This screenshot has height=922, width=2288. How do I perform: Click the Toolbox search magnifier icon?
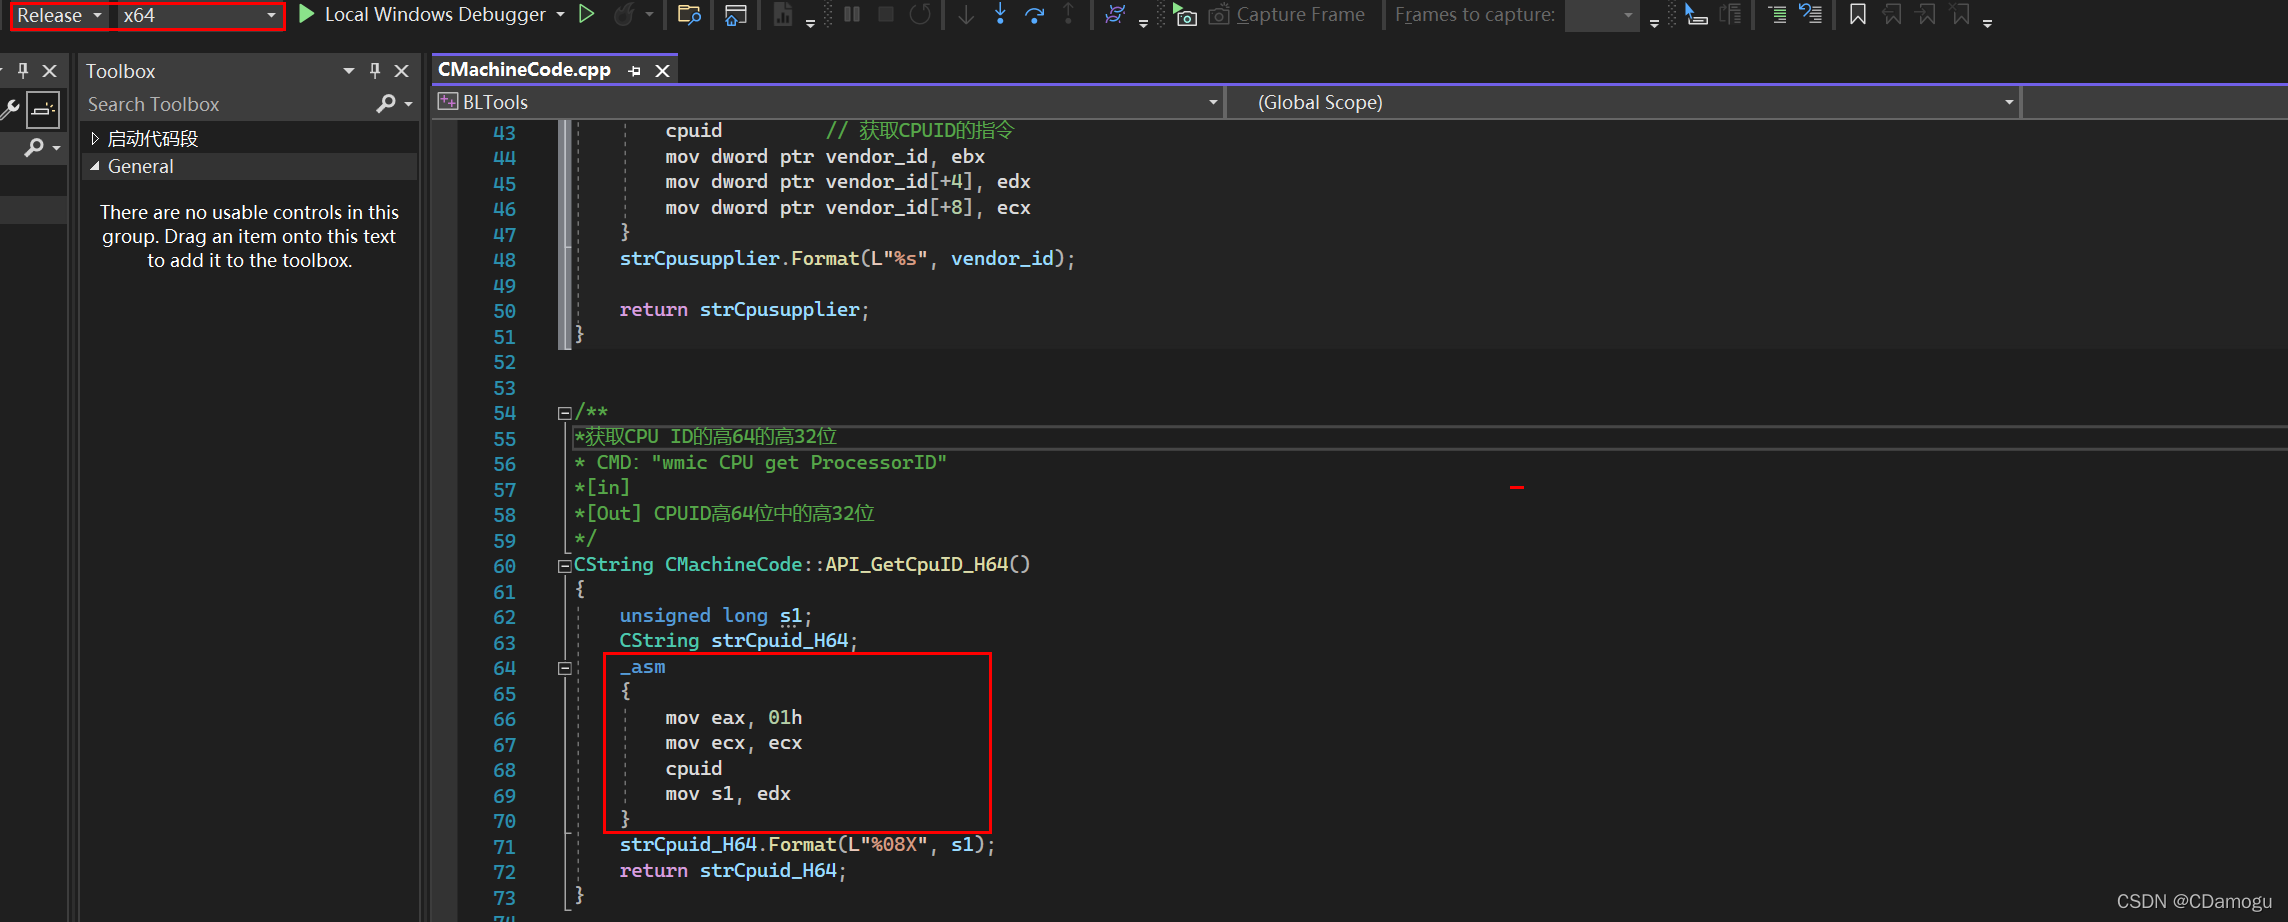pyautogui.click(x=386, y=104)
